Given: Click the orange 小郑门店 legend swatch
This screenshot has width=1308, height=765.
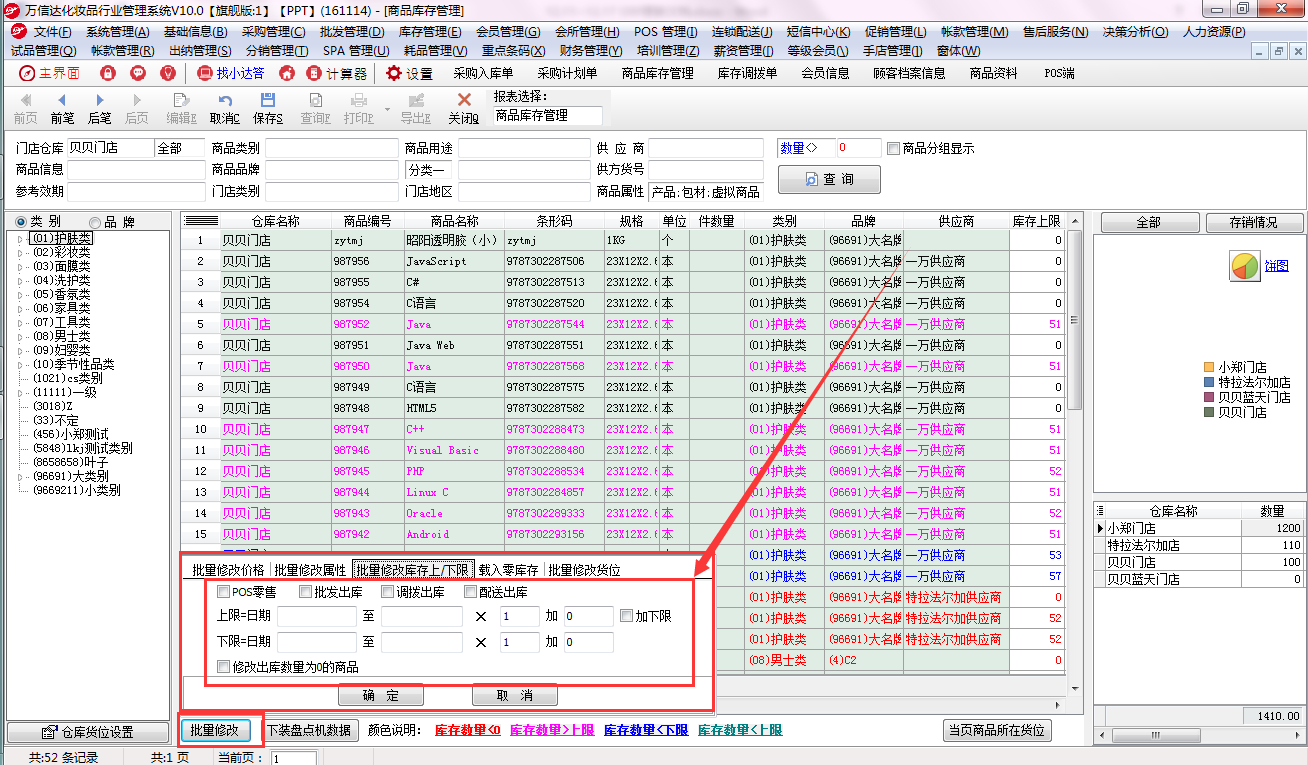Looking at the screenshot, I should click(1209, 368).
